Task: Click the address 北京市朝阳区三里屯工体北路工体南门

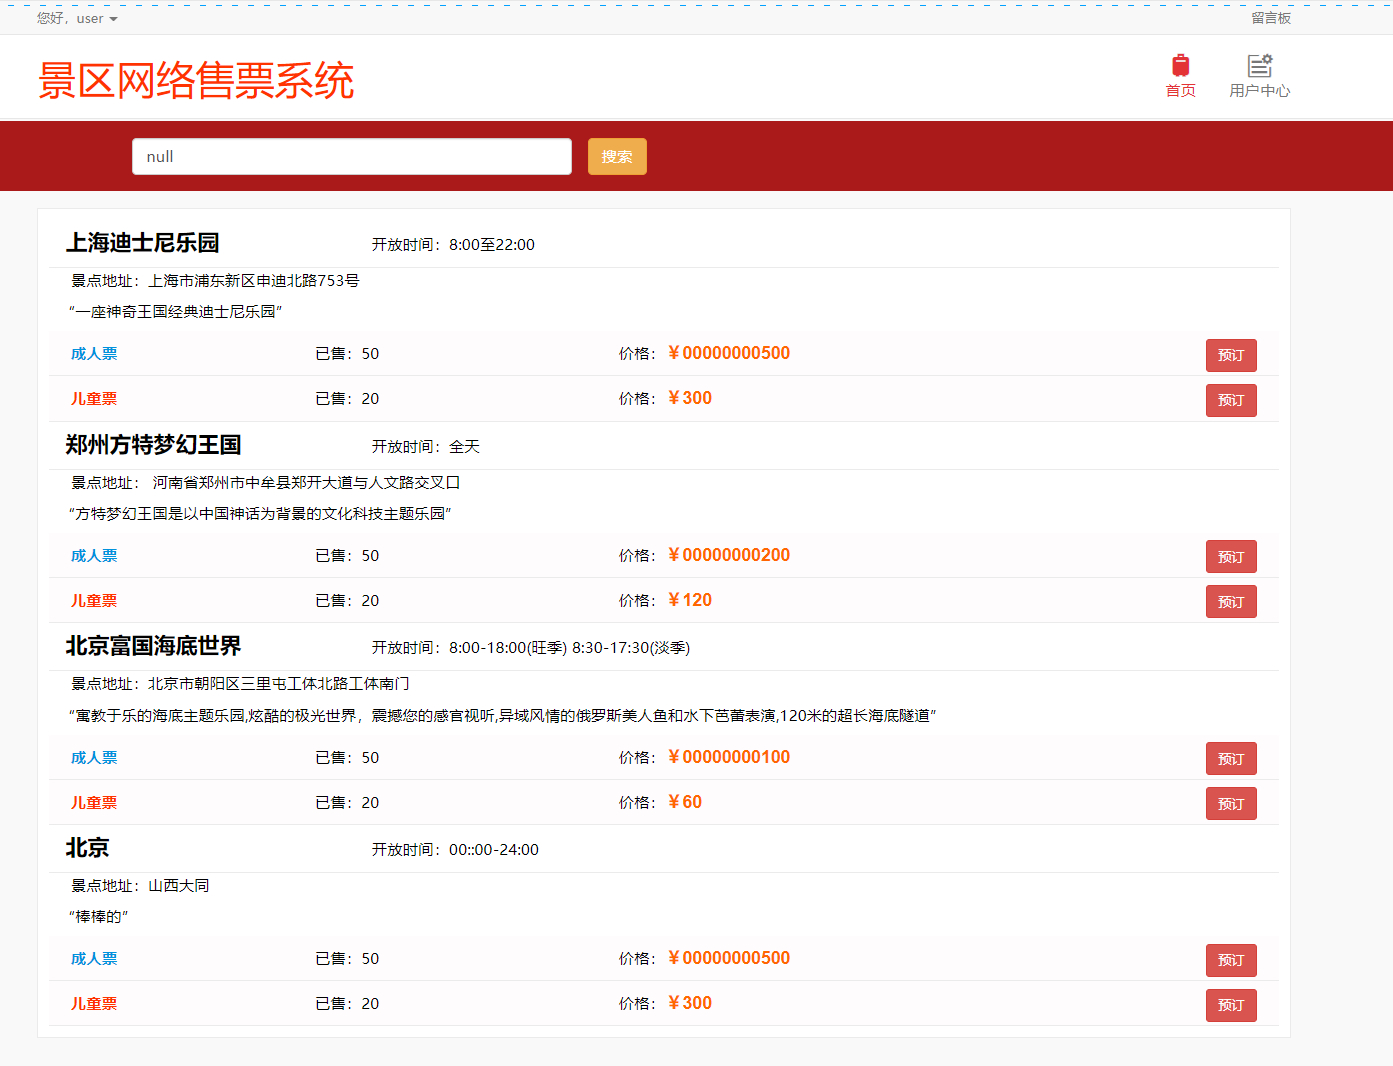Action: pos(279,684)
